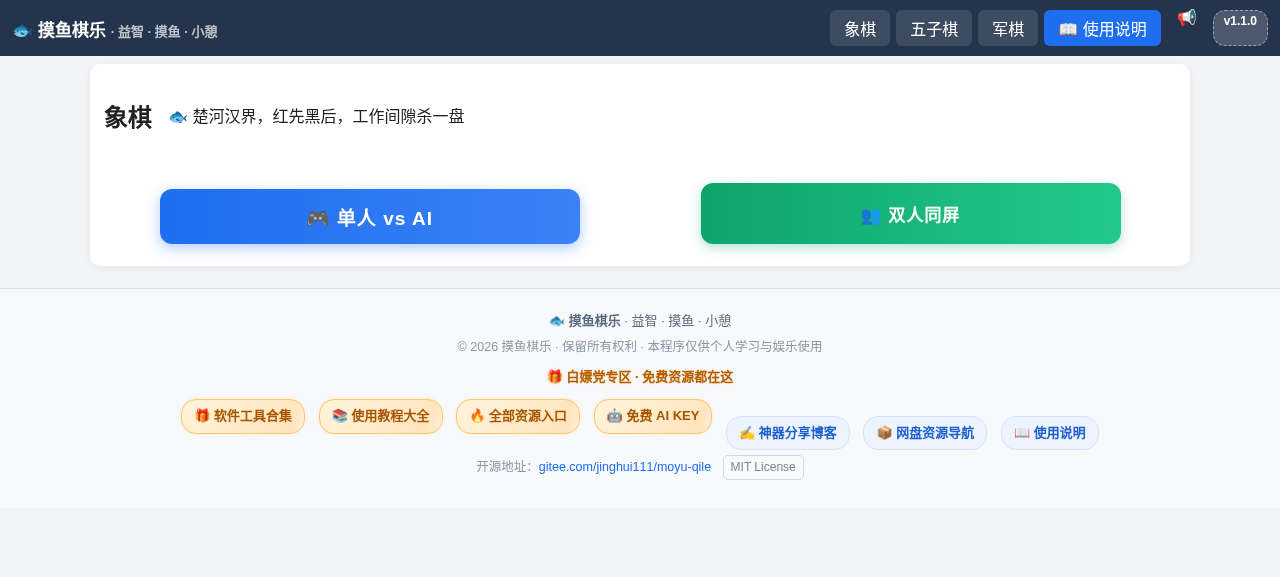Open the 使用说明 guide in navbar
The width and height of the screenshot is (1280, 577).
click(1102, 28)
